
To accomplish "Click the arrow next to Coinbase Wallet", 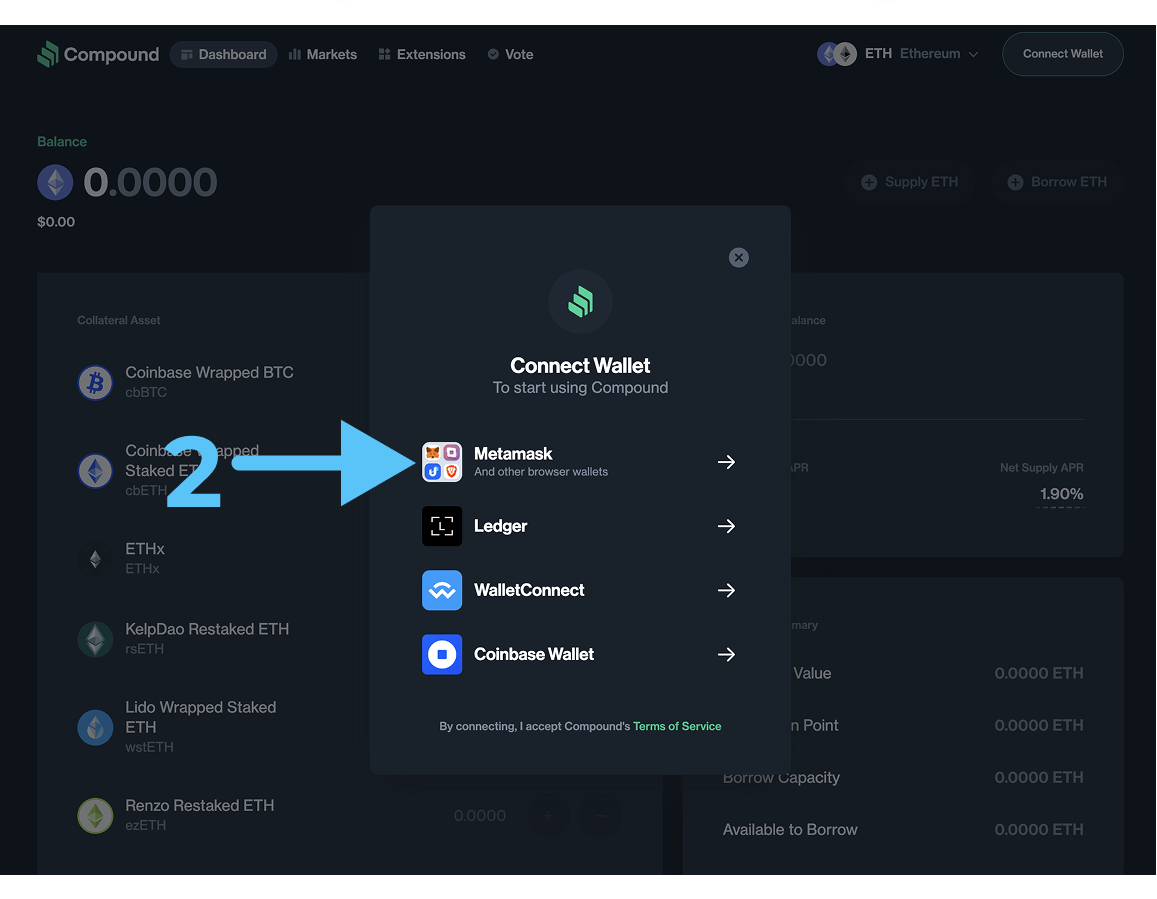I will tap(726, 654).
